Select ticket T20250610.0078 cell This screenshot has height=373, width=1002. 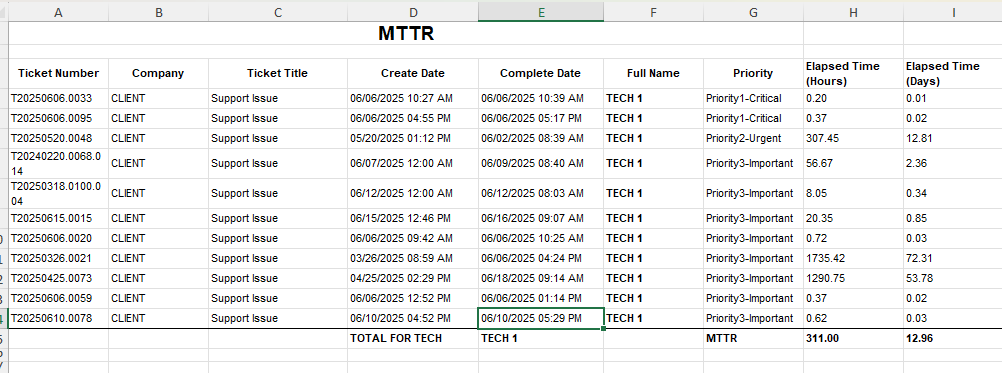pos(58,318)
